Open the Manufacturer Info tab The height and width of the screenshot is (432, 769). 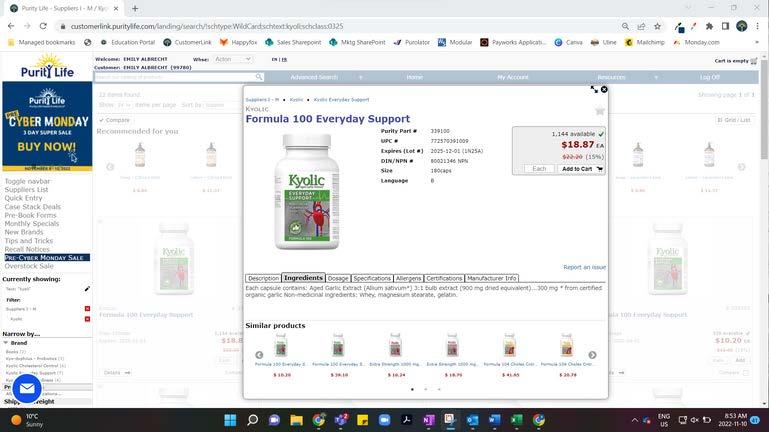[x=491, y=278]
